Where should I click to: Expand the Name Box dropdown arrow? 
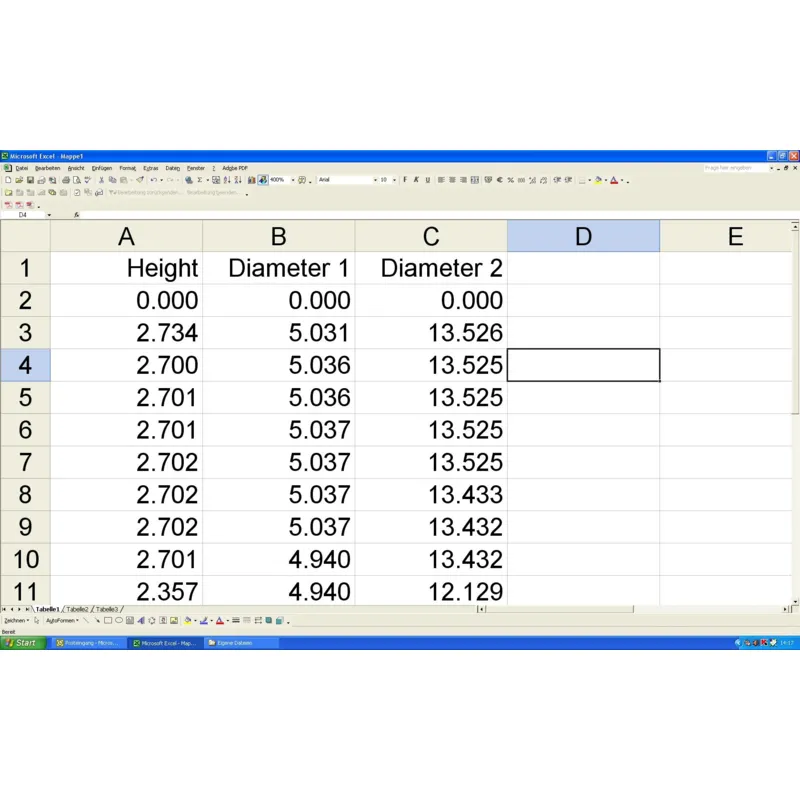pyautogui.click(x=49, y=215)
